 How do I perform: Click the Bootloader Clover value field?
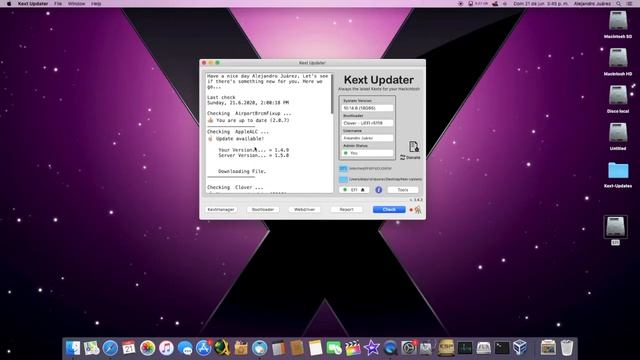367,123
